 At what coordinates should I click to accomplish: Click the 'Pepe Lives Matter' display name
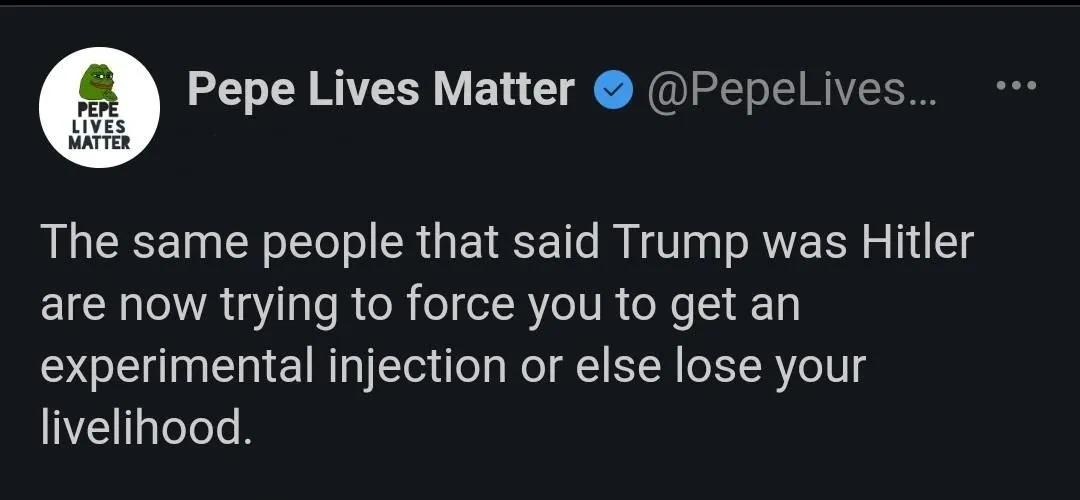point(380,91)
